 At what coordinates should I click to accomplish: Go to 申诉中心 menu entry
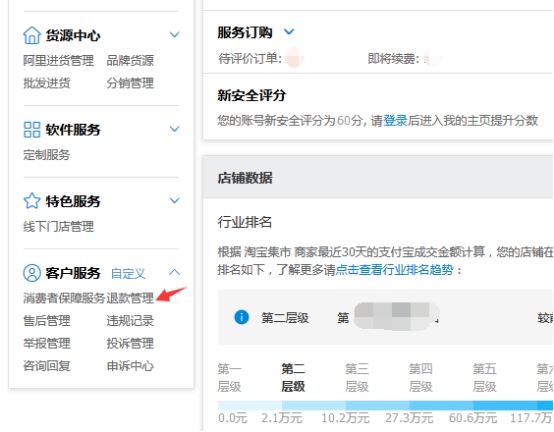point(130,366)
